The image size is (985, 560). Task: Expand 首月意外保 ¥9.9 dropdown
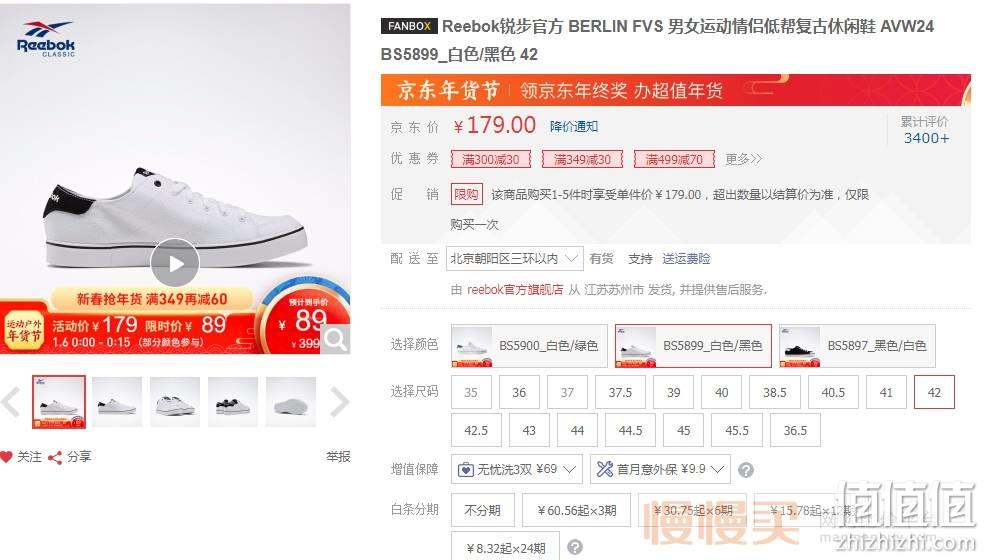pyautogui.click(x=660, y=469)
